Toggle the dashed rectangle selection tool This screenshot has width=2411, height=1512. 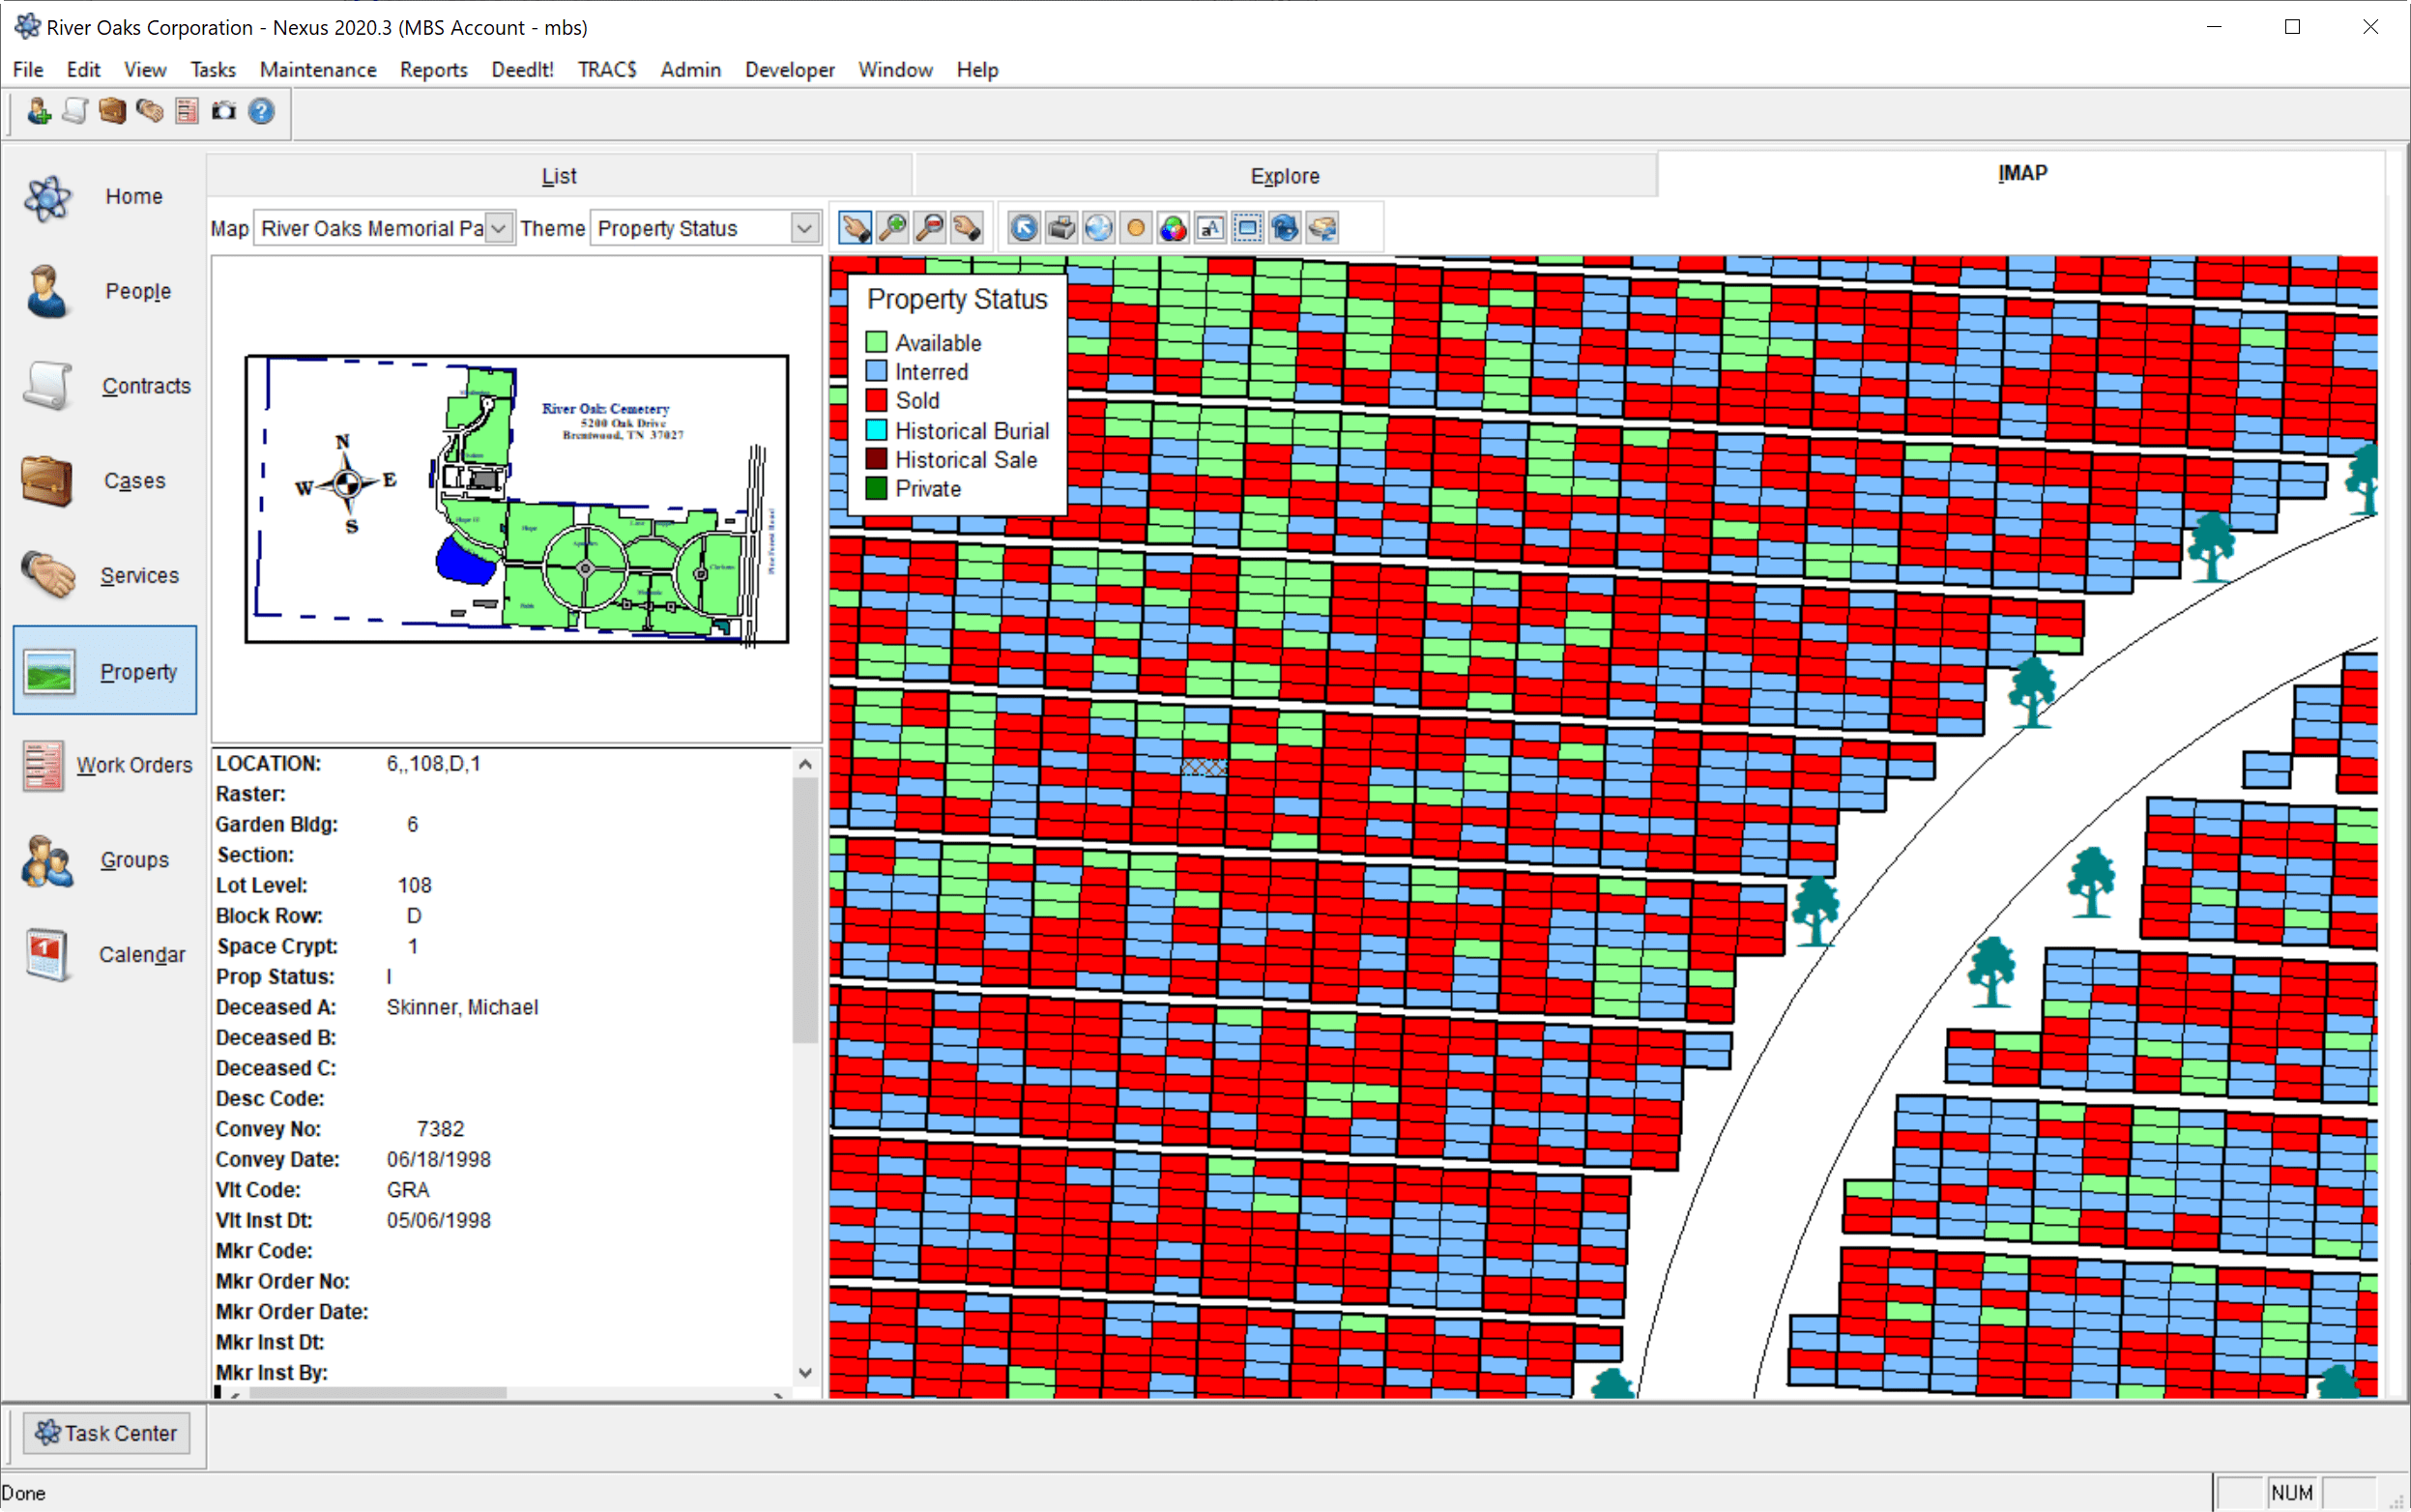(1247, 228)
